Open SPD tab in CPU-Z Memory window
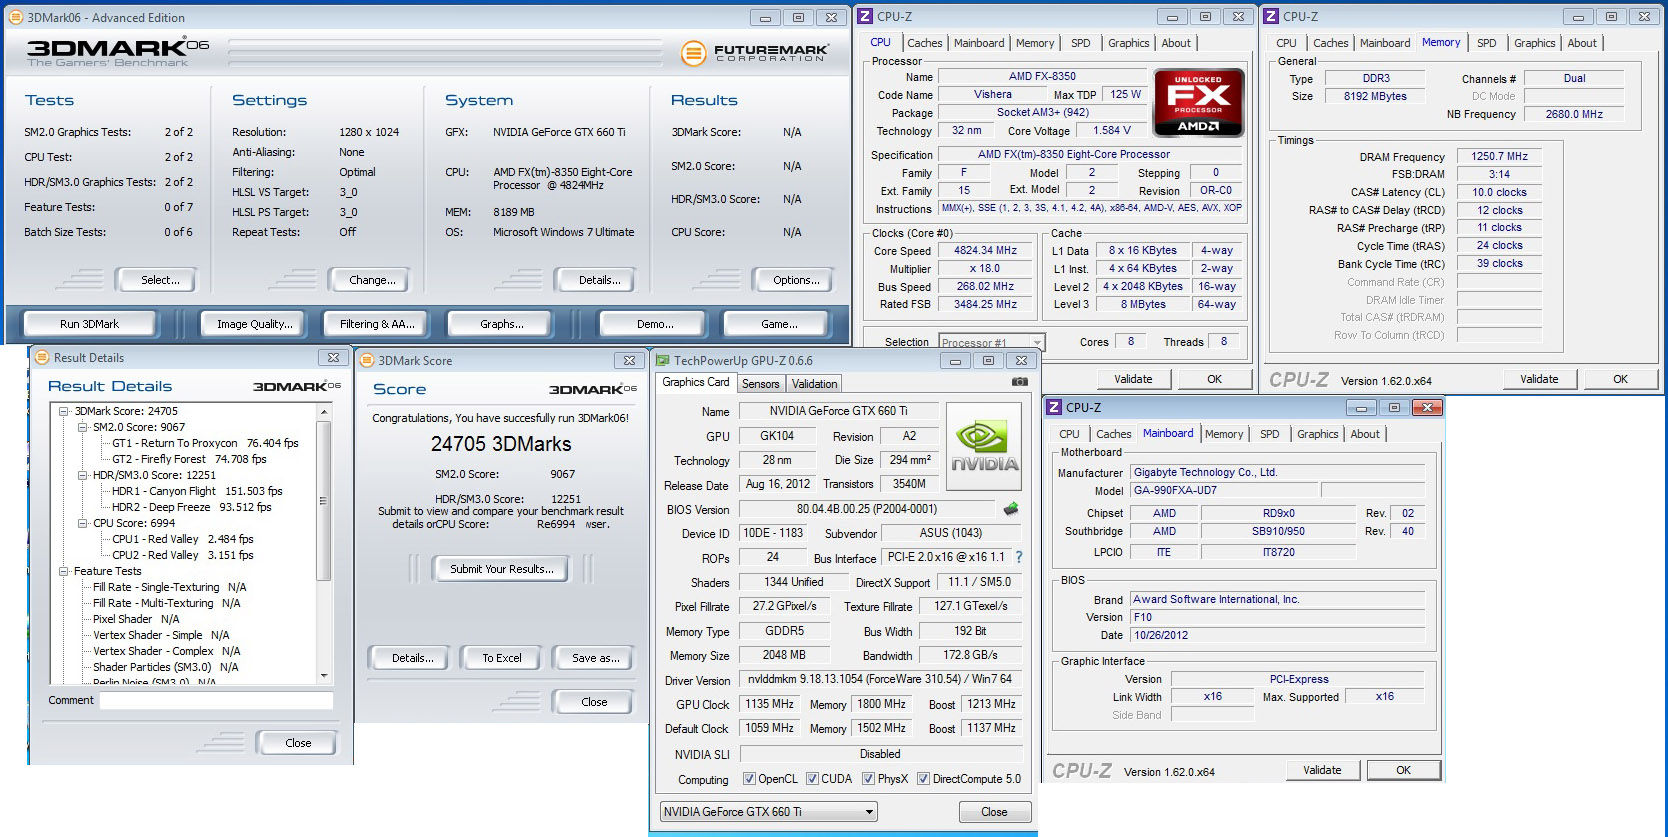Viewport: 1668px width, 837px height. pyautogui.click(x=1486, y=43)
